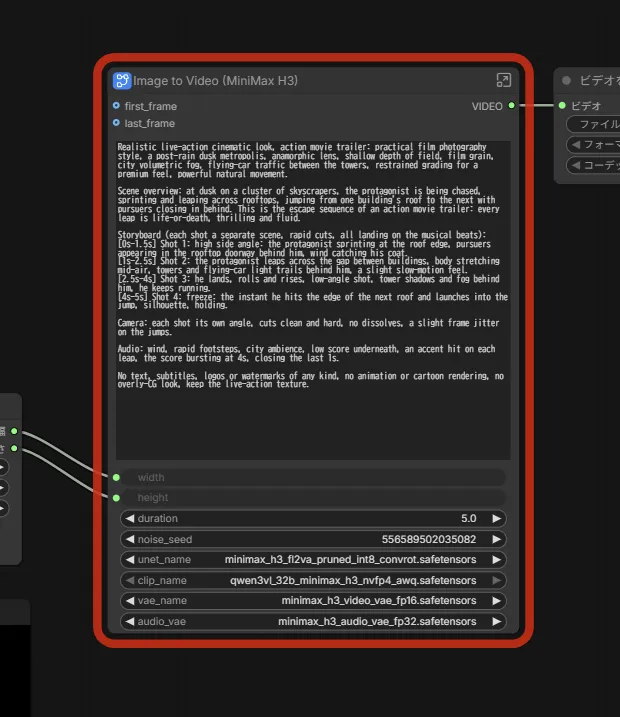620x717 pixels.
Task: Click the lower green output socket on left node
Action: click(x=14, y=448)
